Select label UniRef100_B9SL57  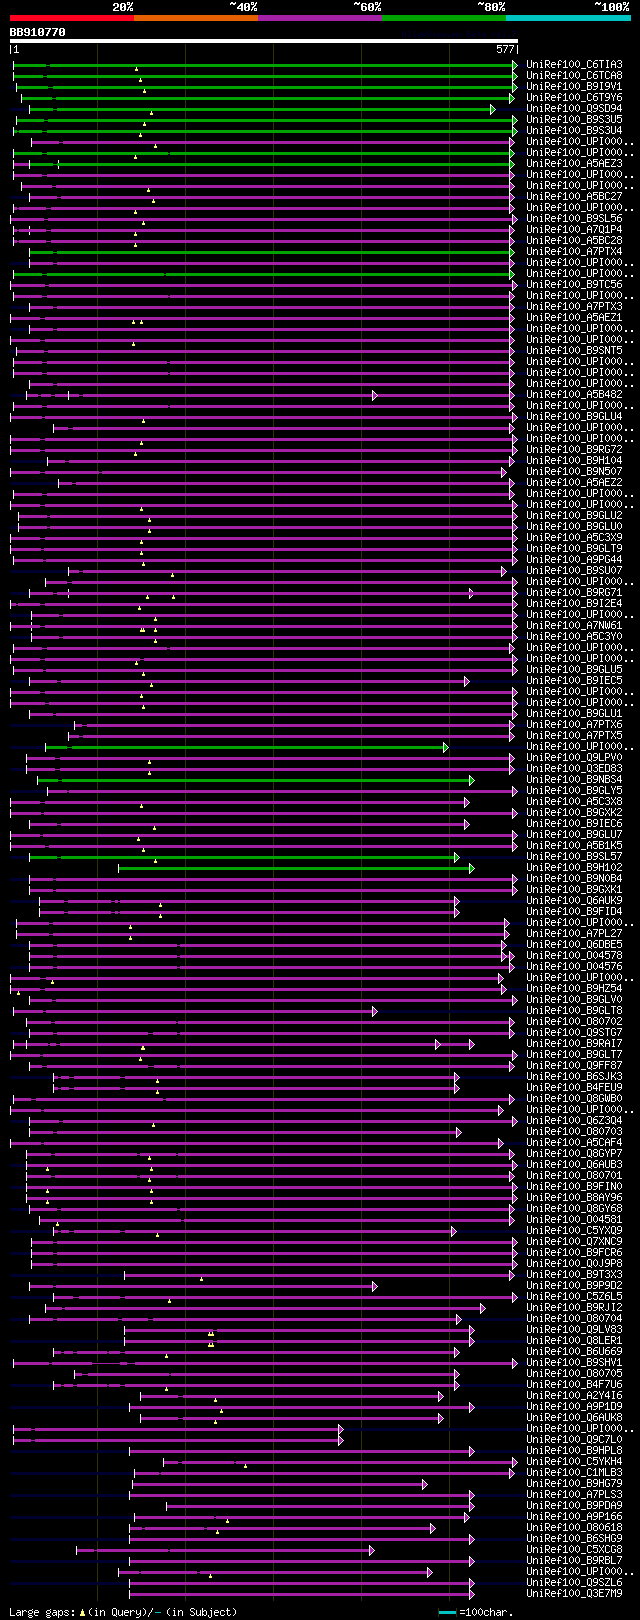pyautogui.click(x=574, y=857)
